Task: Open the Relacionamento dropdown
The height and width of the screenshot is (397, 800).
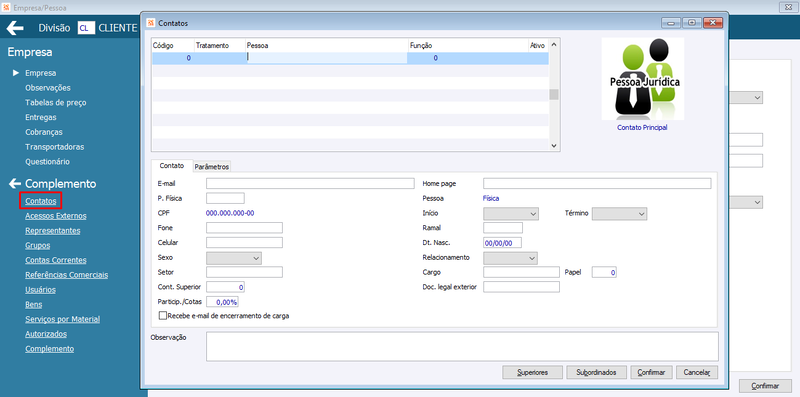Action: [510, 258]
